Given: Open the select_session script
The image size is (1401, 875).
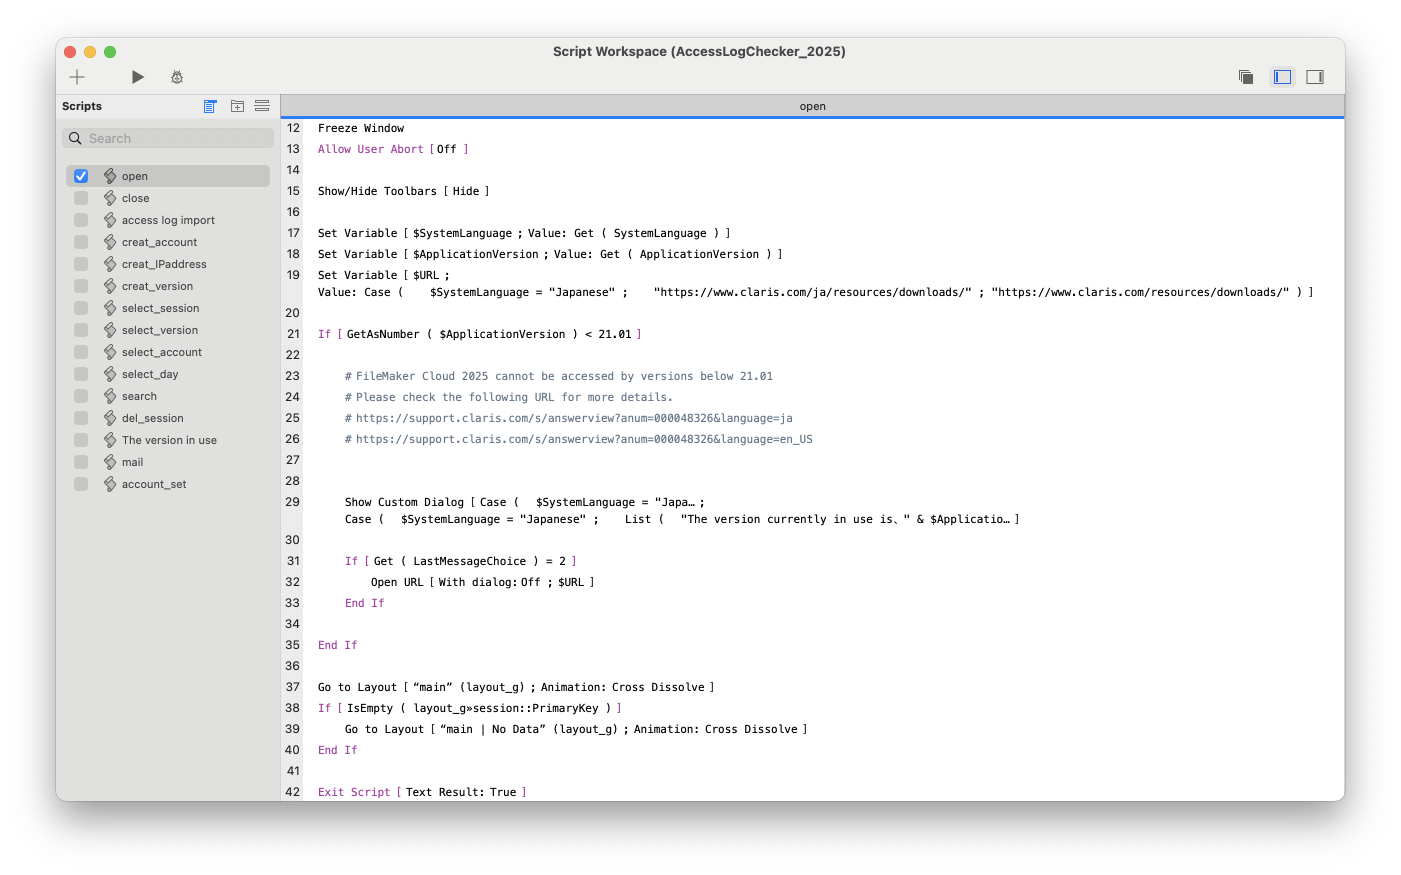Looking at the screenshot, I should point(160,308).
